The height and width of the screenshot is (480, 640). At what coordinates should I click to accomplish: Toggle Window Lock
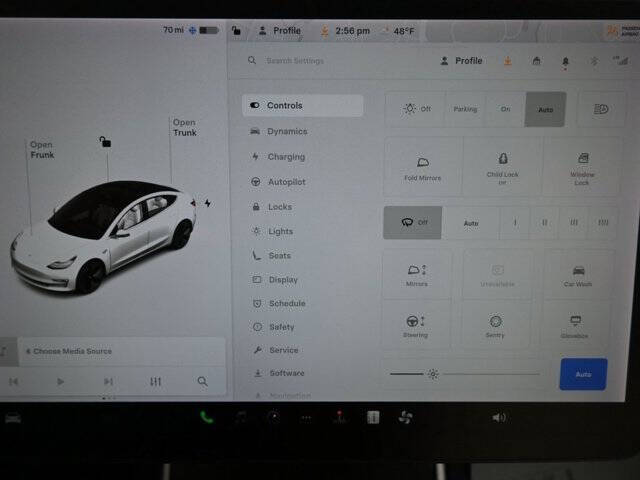pos(582,168)
